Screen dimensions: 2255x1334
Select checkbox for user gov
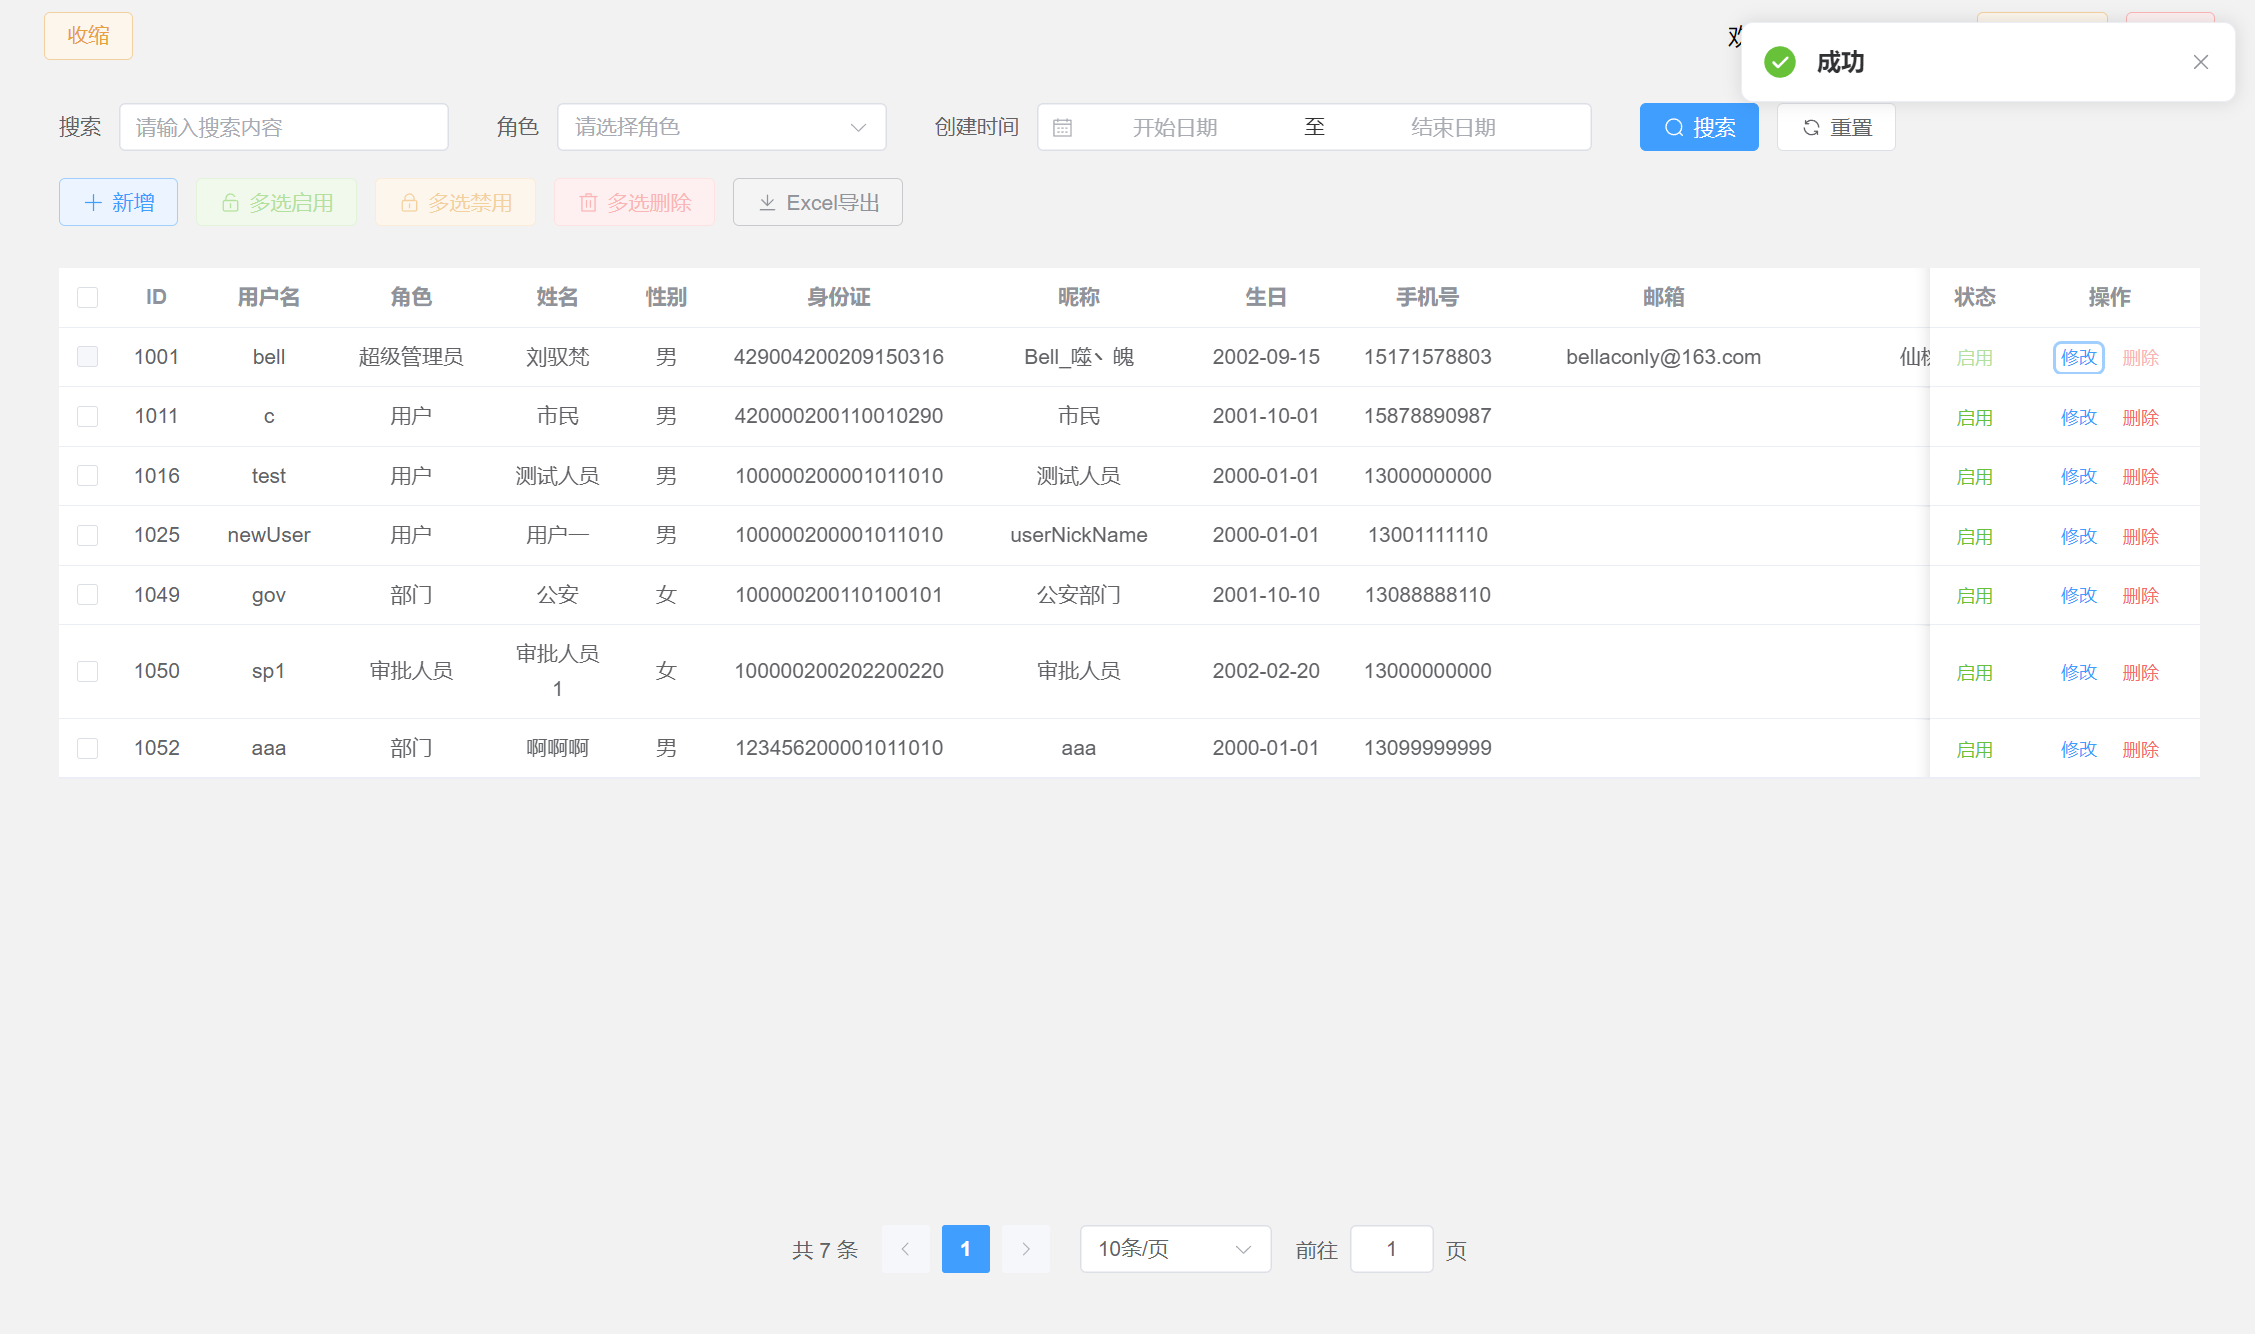click(x=88, y=595)
